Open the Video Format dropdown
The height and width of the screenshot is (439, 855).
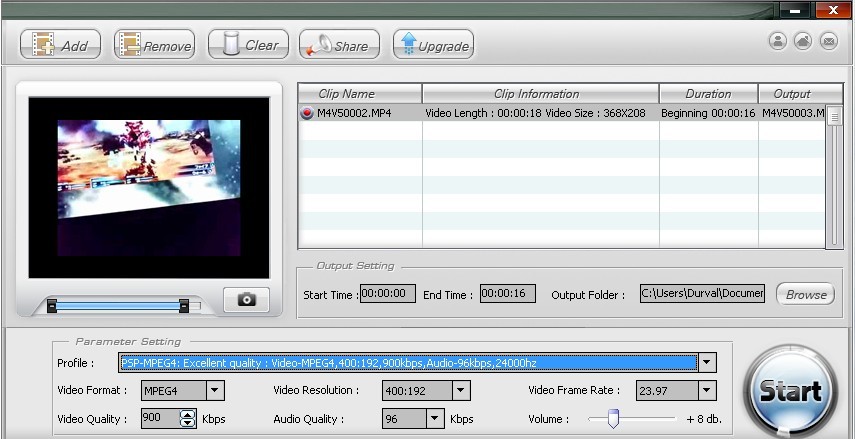coord(215,391)
